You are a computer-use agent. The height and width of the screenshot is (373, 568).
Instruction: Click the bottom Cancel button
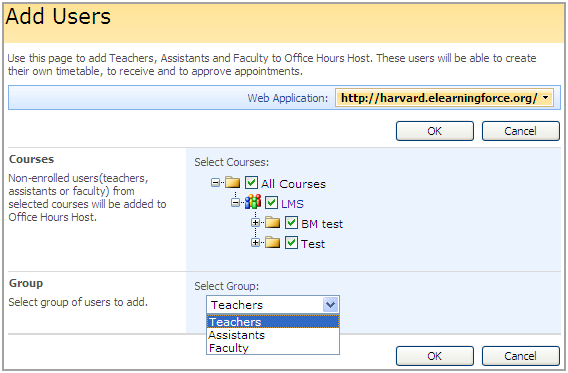521,356
